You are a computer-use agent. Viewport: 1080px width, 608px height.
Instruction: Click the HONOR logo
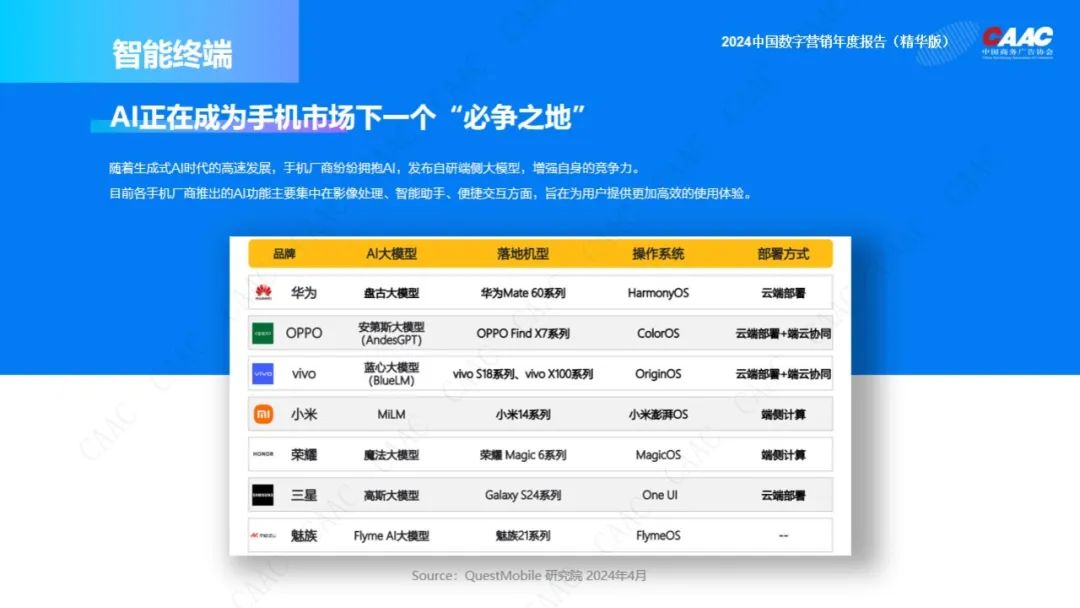click(x=263, y=454)
